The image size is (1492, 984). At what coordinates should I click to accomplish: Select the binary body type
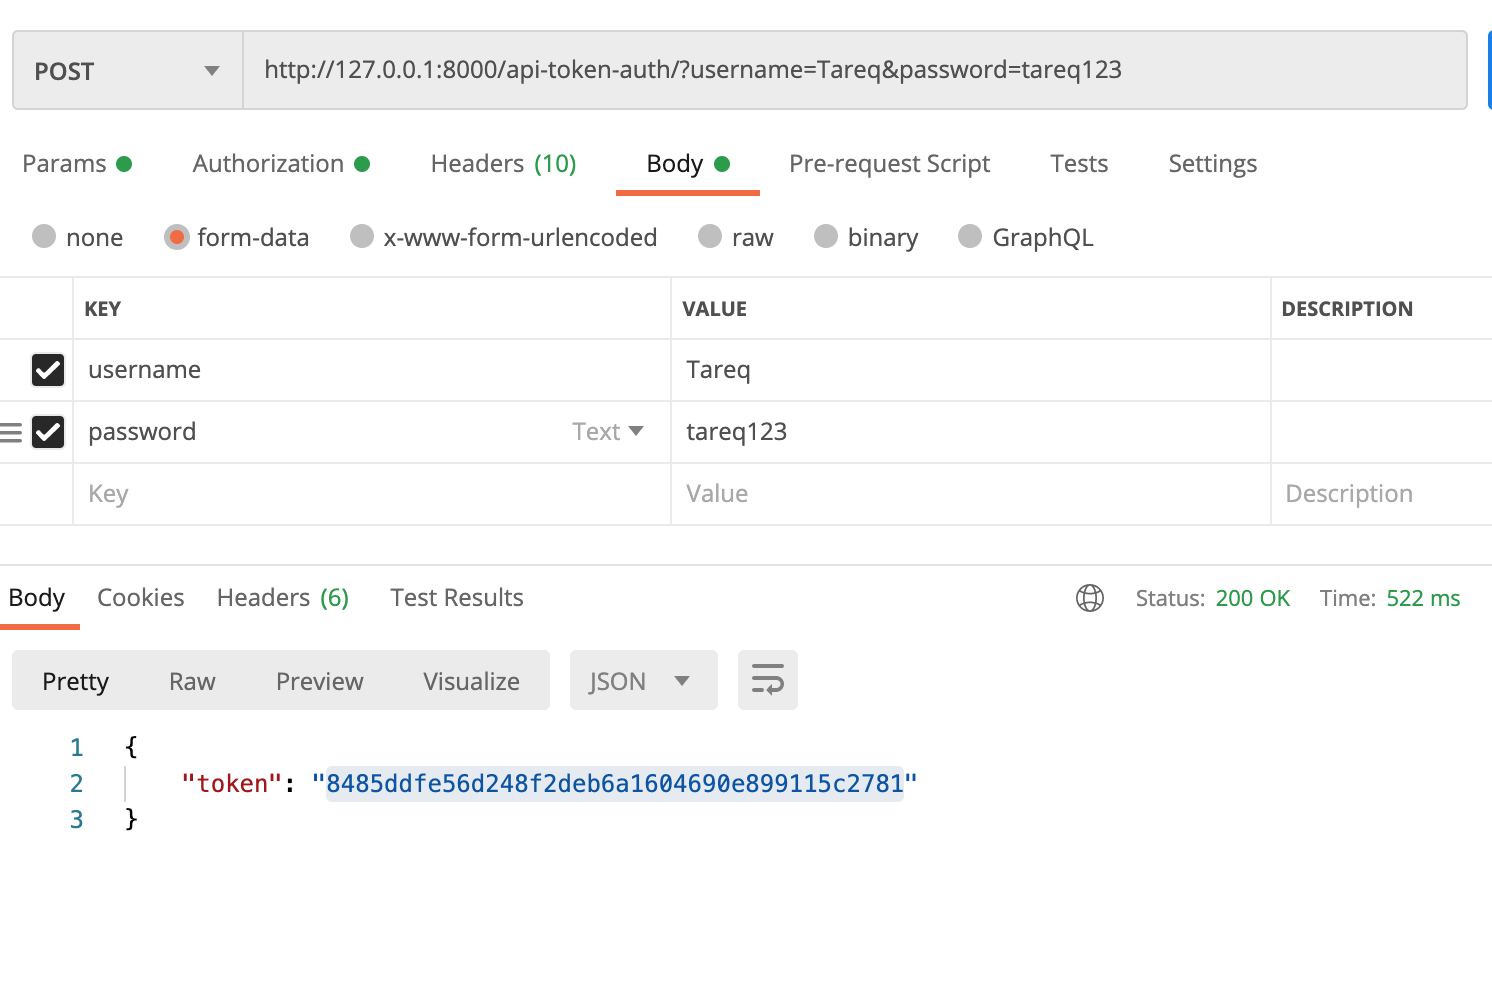(x=826, y=236)
